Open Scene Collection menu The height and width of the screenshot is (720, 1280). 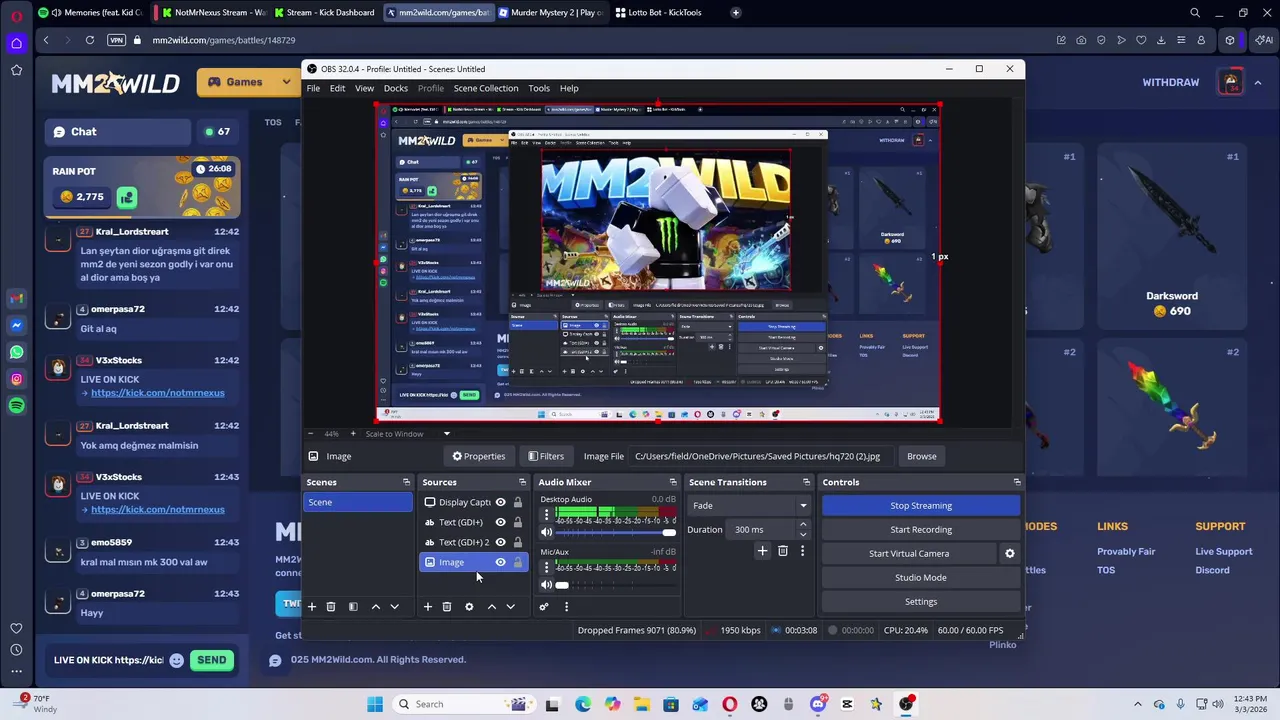point(486,88)
